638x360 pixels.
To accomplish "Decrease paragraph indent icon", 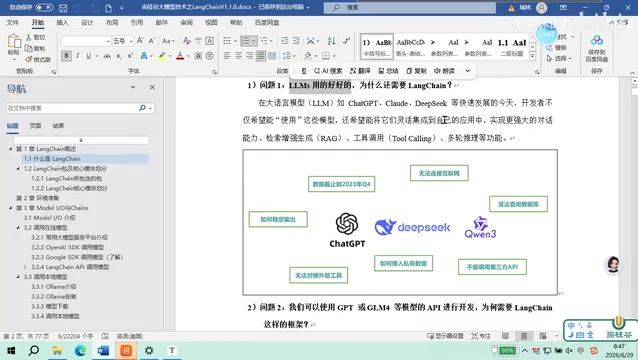I will [284, 41].
